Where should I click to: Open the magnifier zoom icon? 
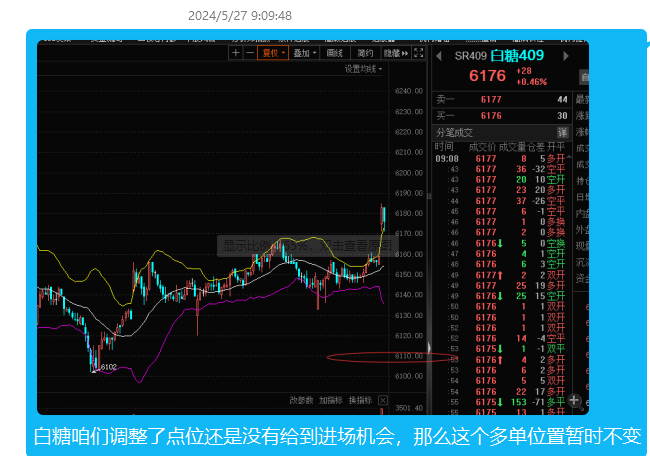pos(574,400)
